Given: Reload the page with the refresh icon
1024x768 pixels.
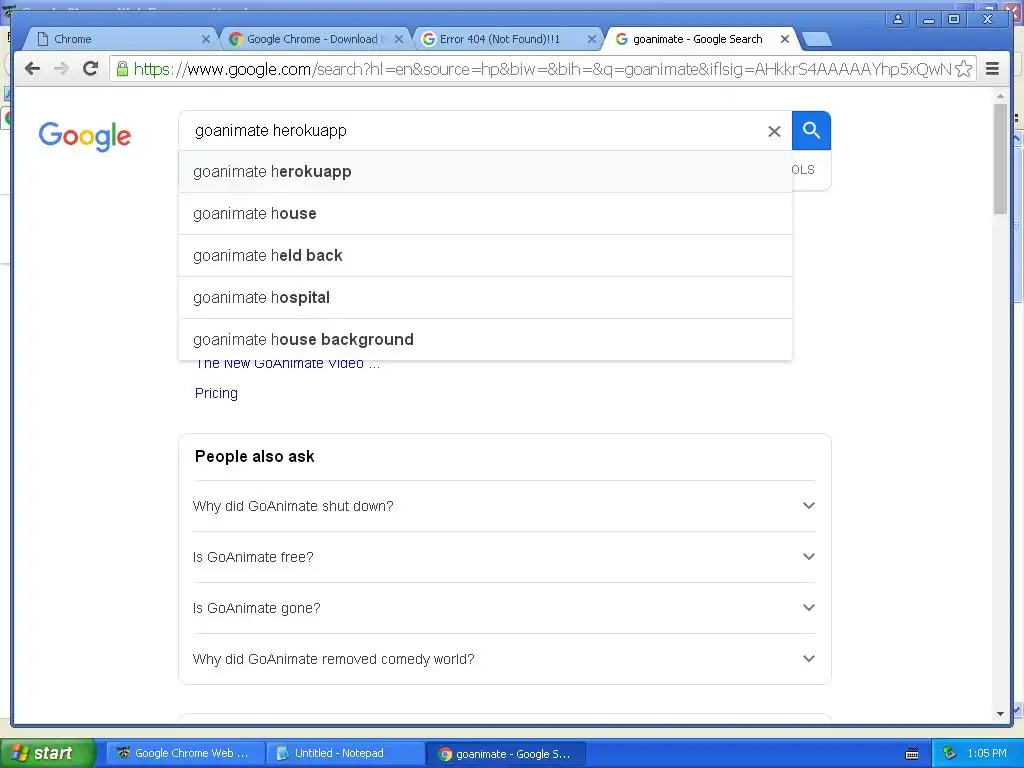Looking at the screenshot, I should (91, 69).
